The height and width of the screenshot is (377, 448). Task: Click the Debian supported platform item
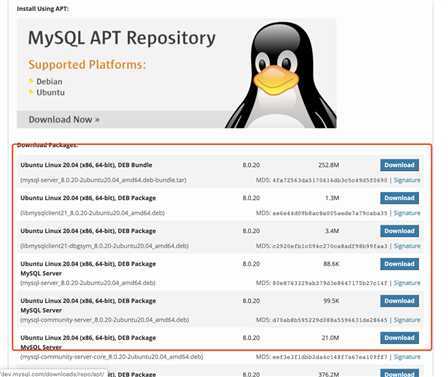tap(49, 82)
